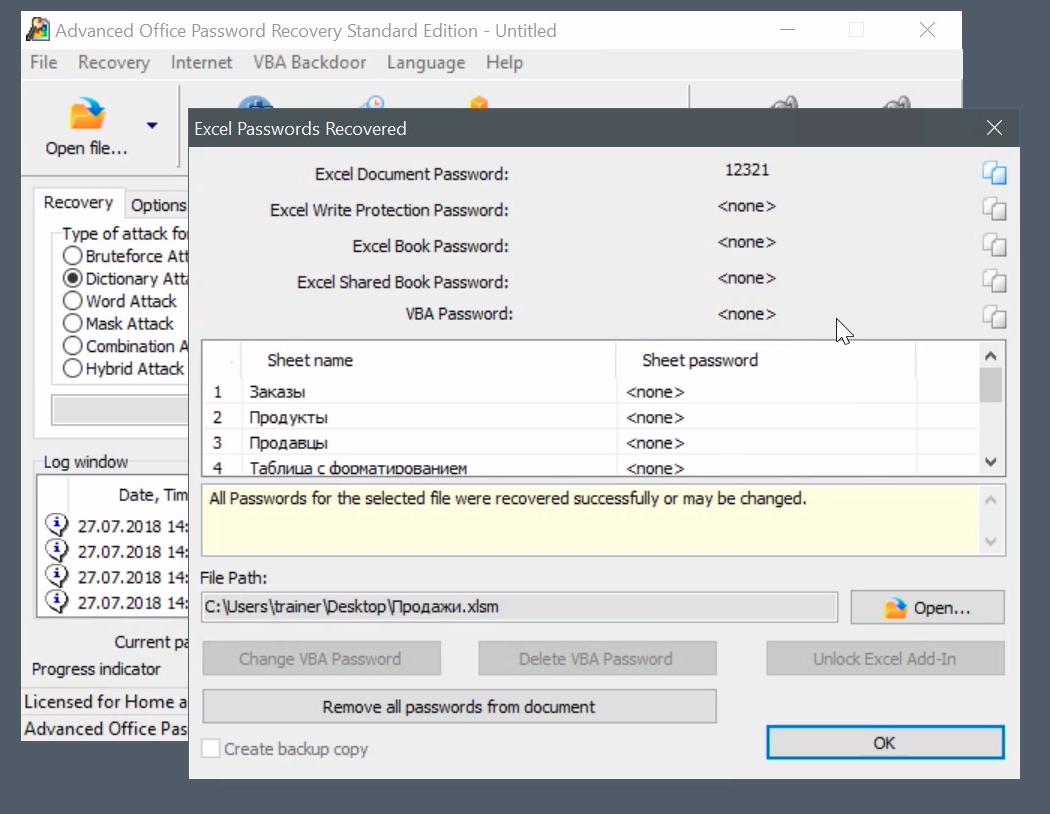
Task: Click Delete VBA Password button
Action: tap(596, 659)
